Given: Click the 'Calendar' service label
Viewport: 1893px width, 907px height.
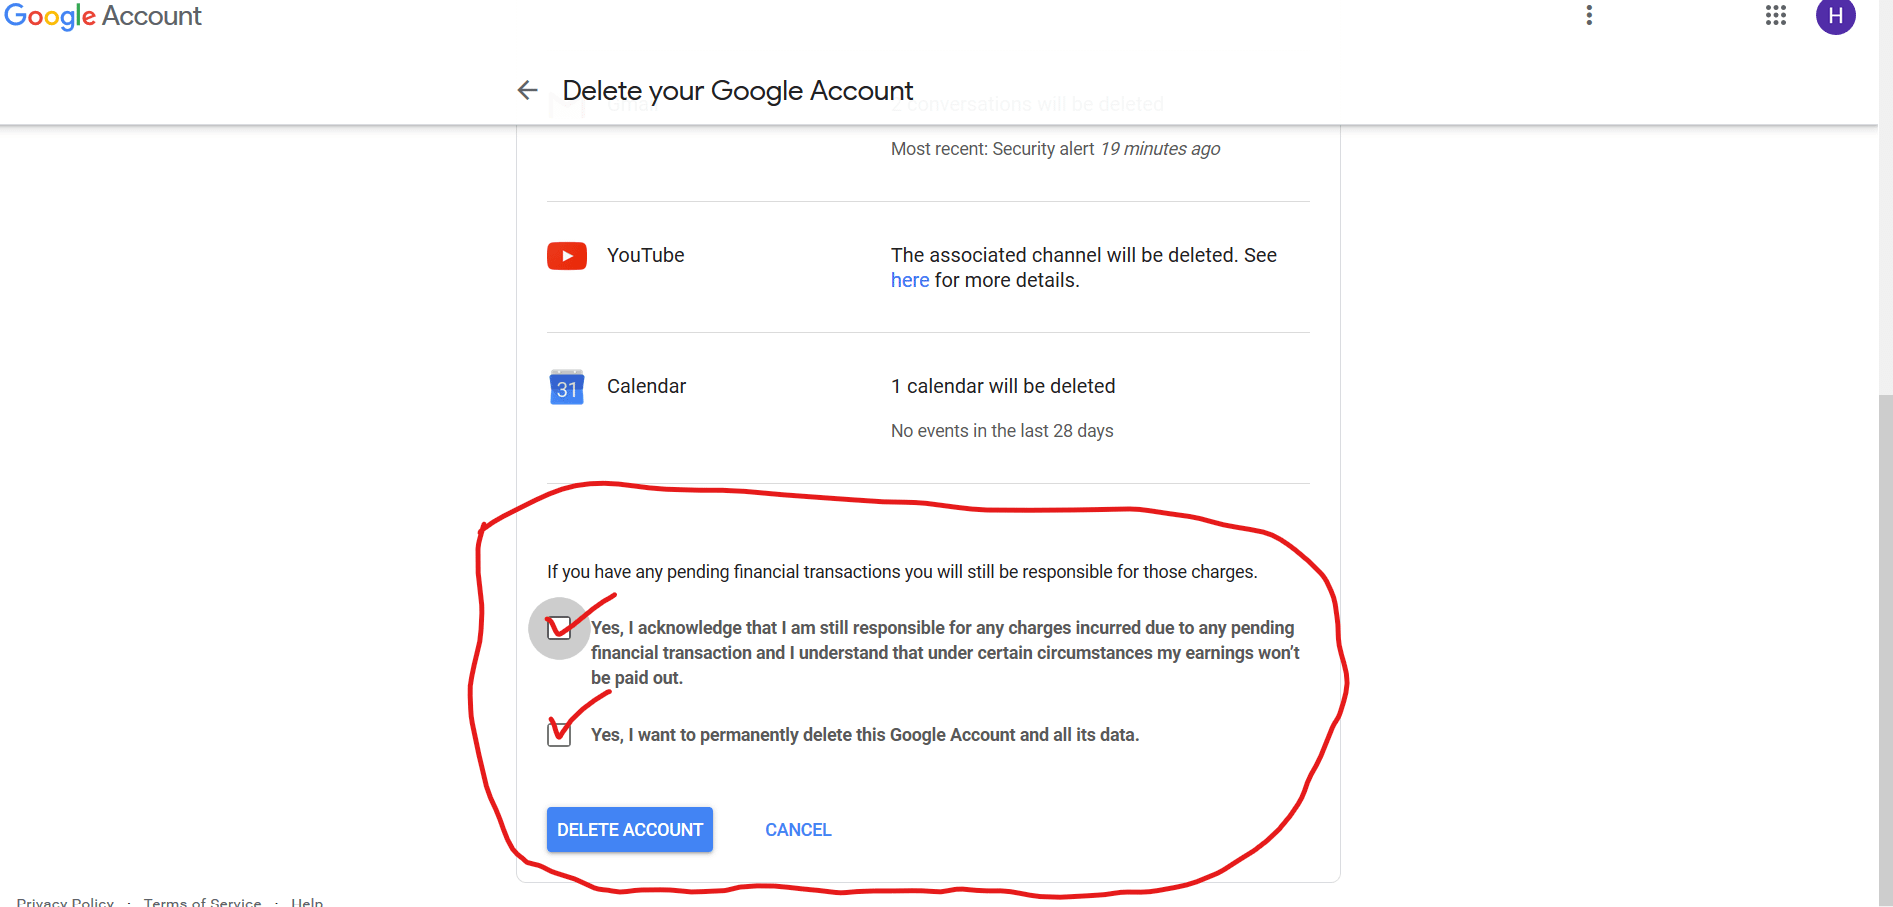Looking at the screenshot, I should click(646, 387).
